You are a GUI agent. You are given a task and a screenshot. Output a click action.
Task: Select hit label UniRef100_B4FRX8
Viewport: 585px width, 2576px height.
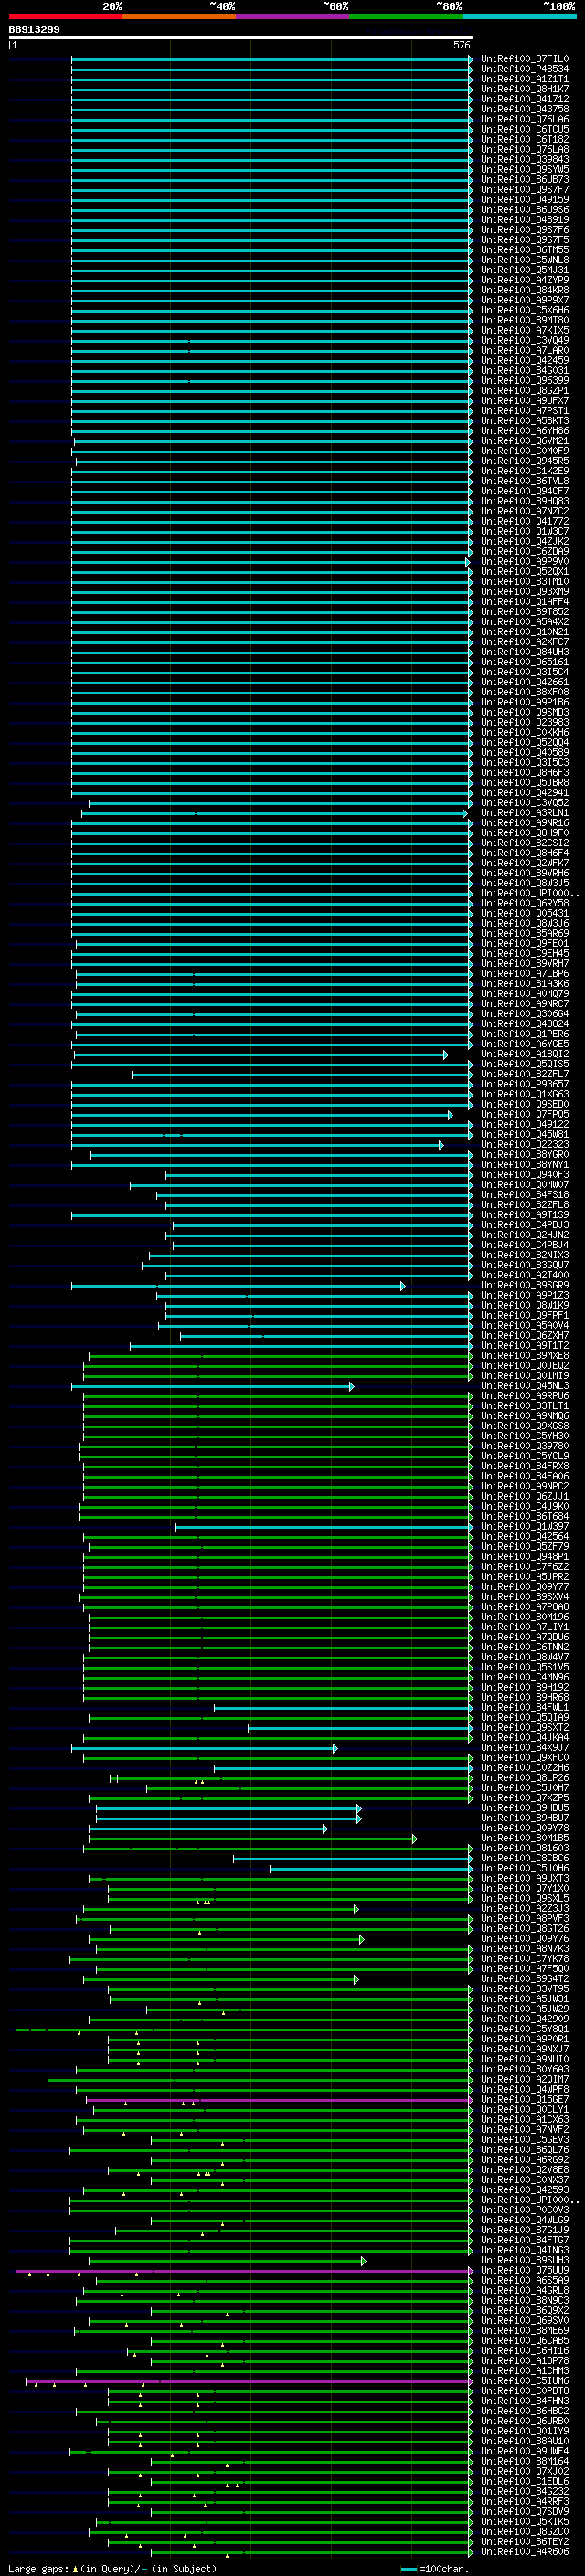524,1466
